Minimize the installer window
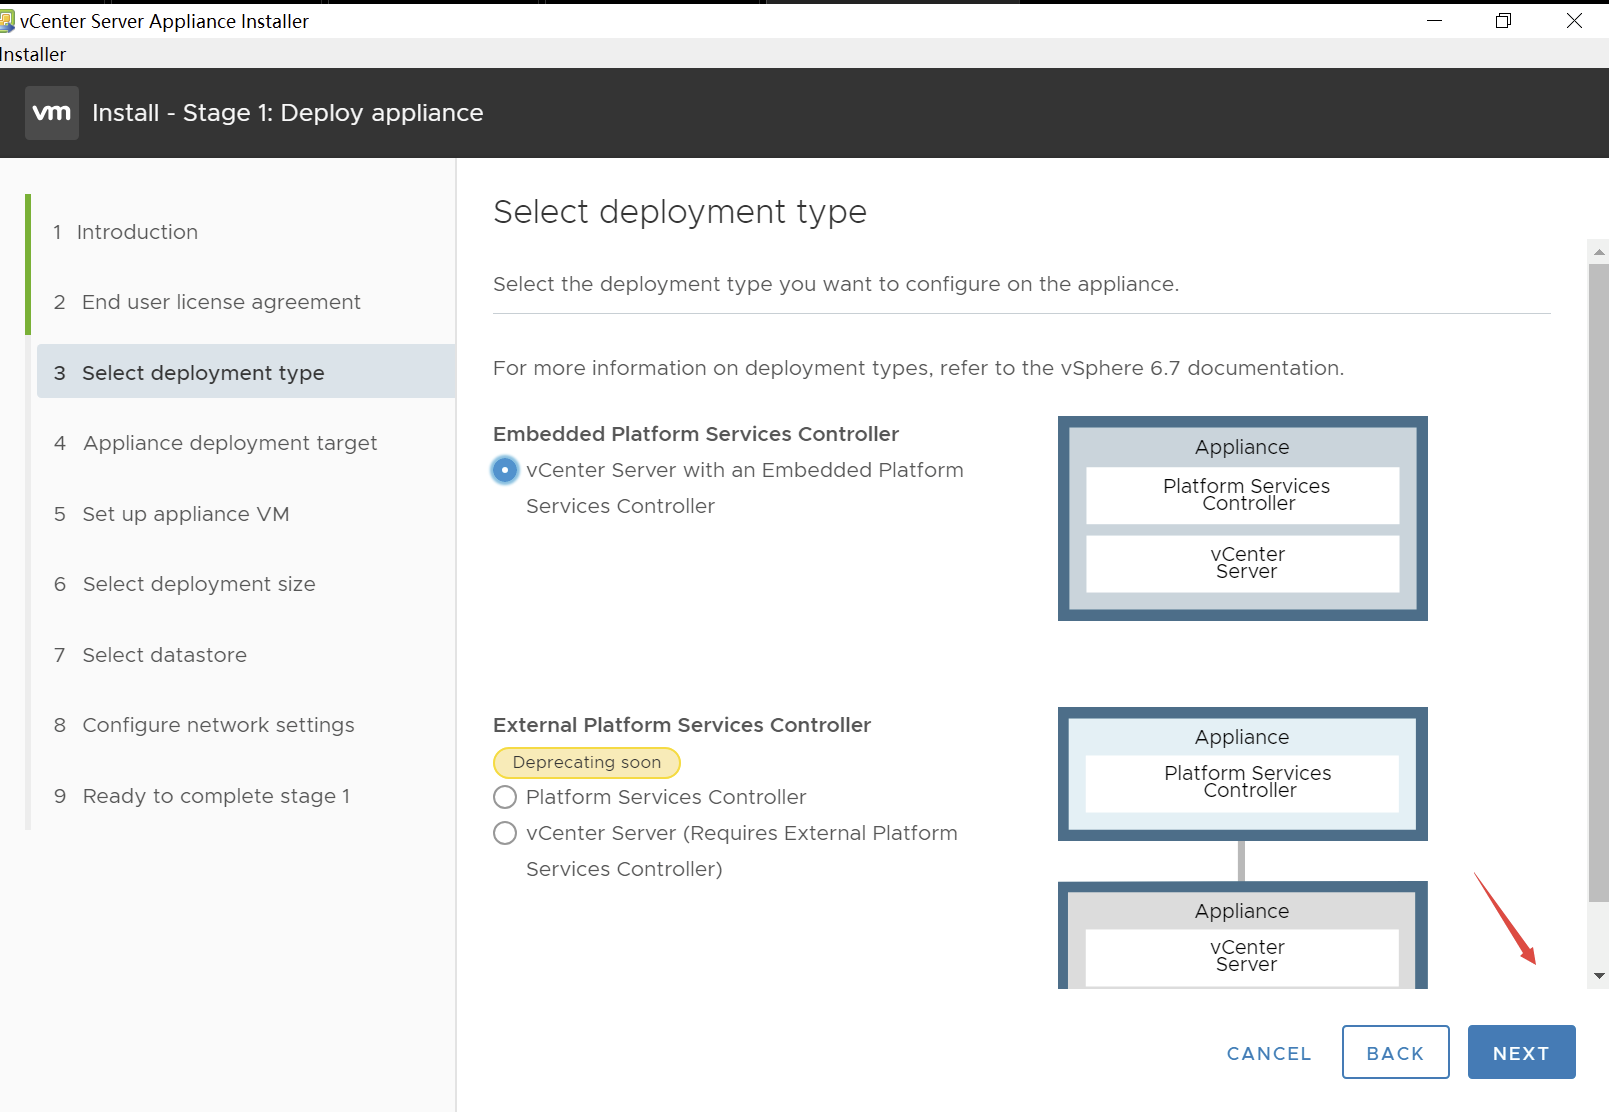The width and height of the screenshot is (1609, 1112). (1434, 21)
